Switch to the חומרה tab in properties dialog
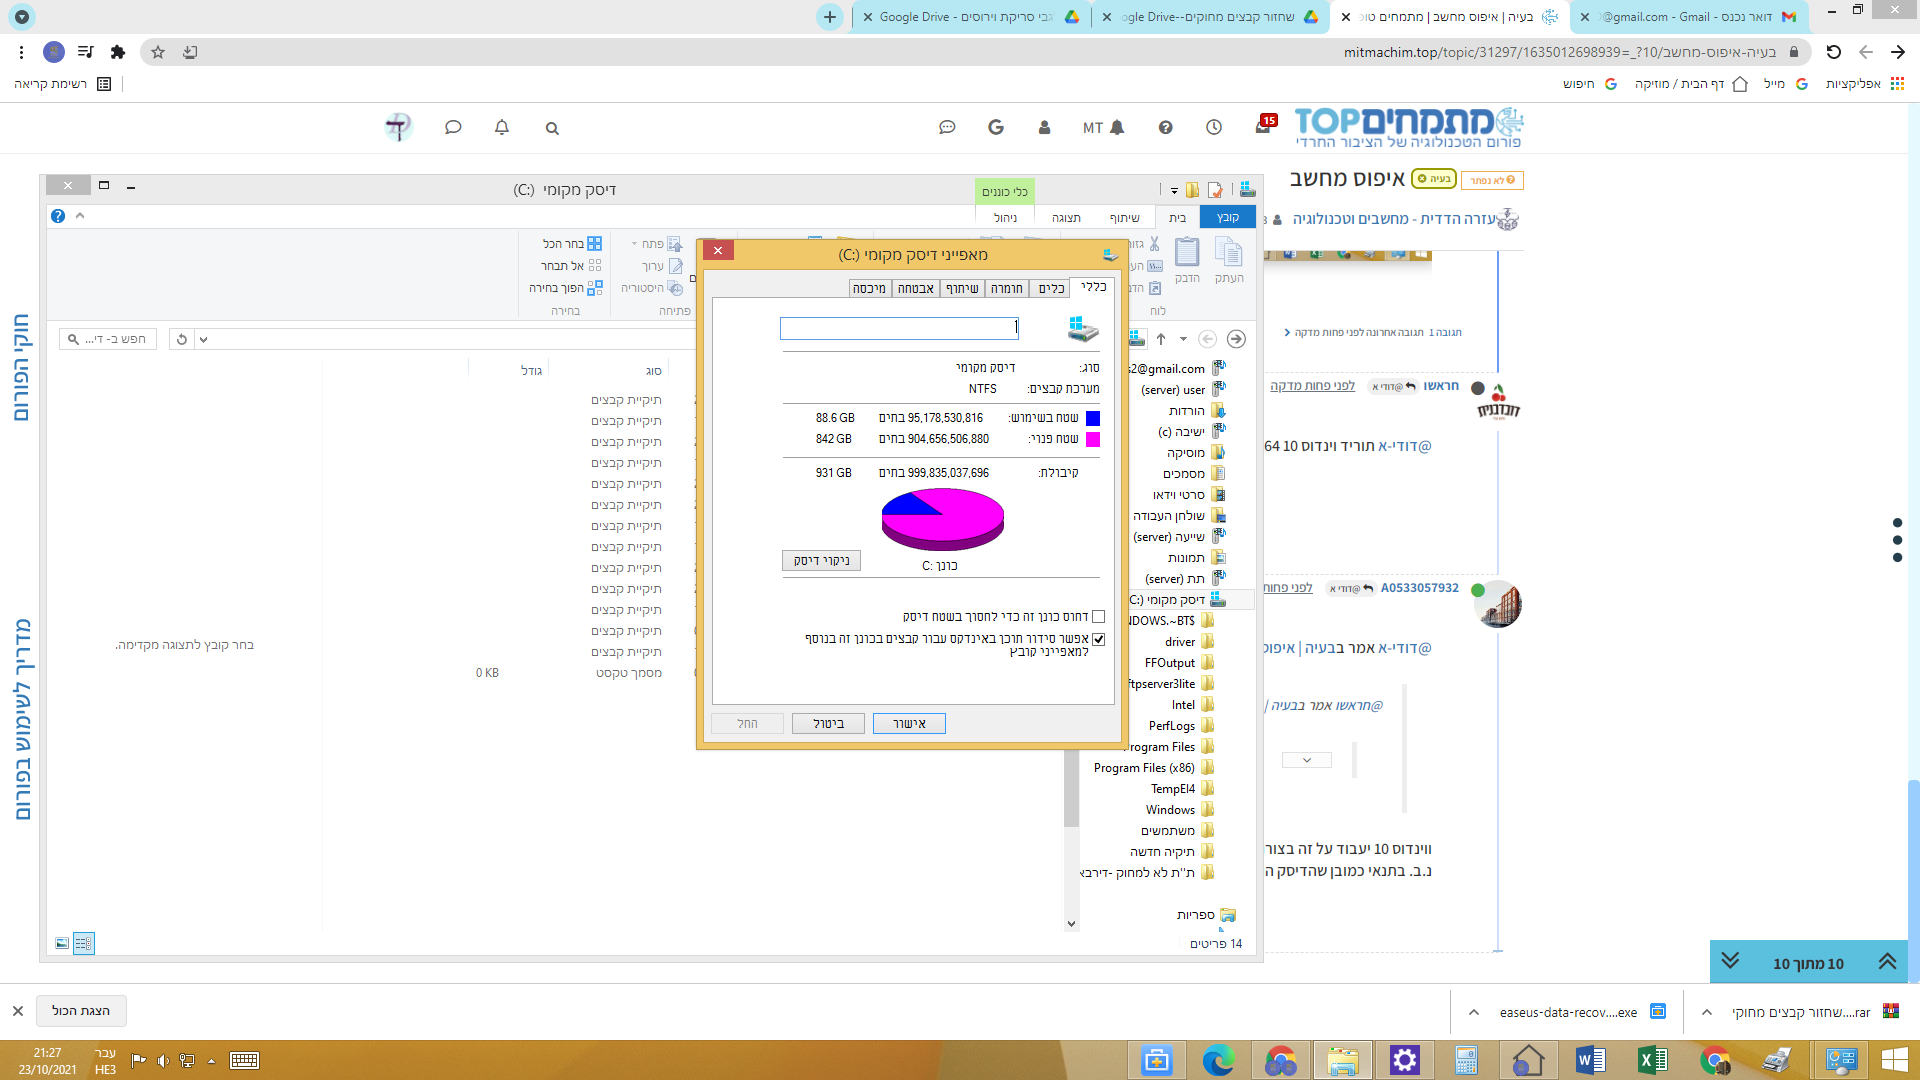Screen dimensions: 1920x1080 point(1006,289)
